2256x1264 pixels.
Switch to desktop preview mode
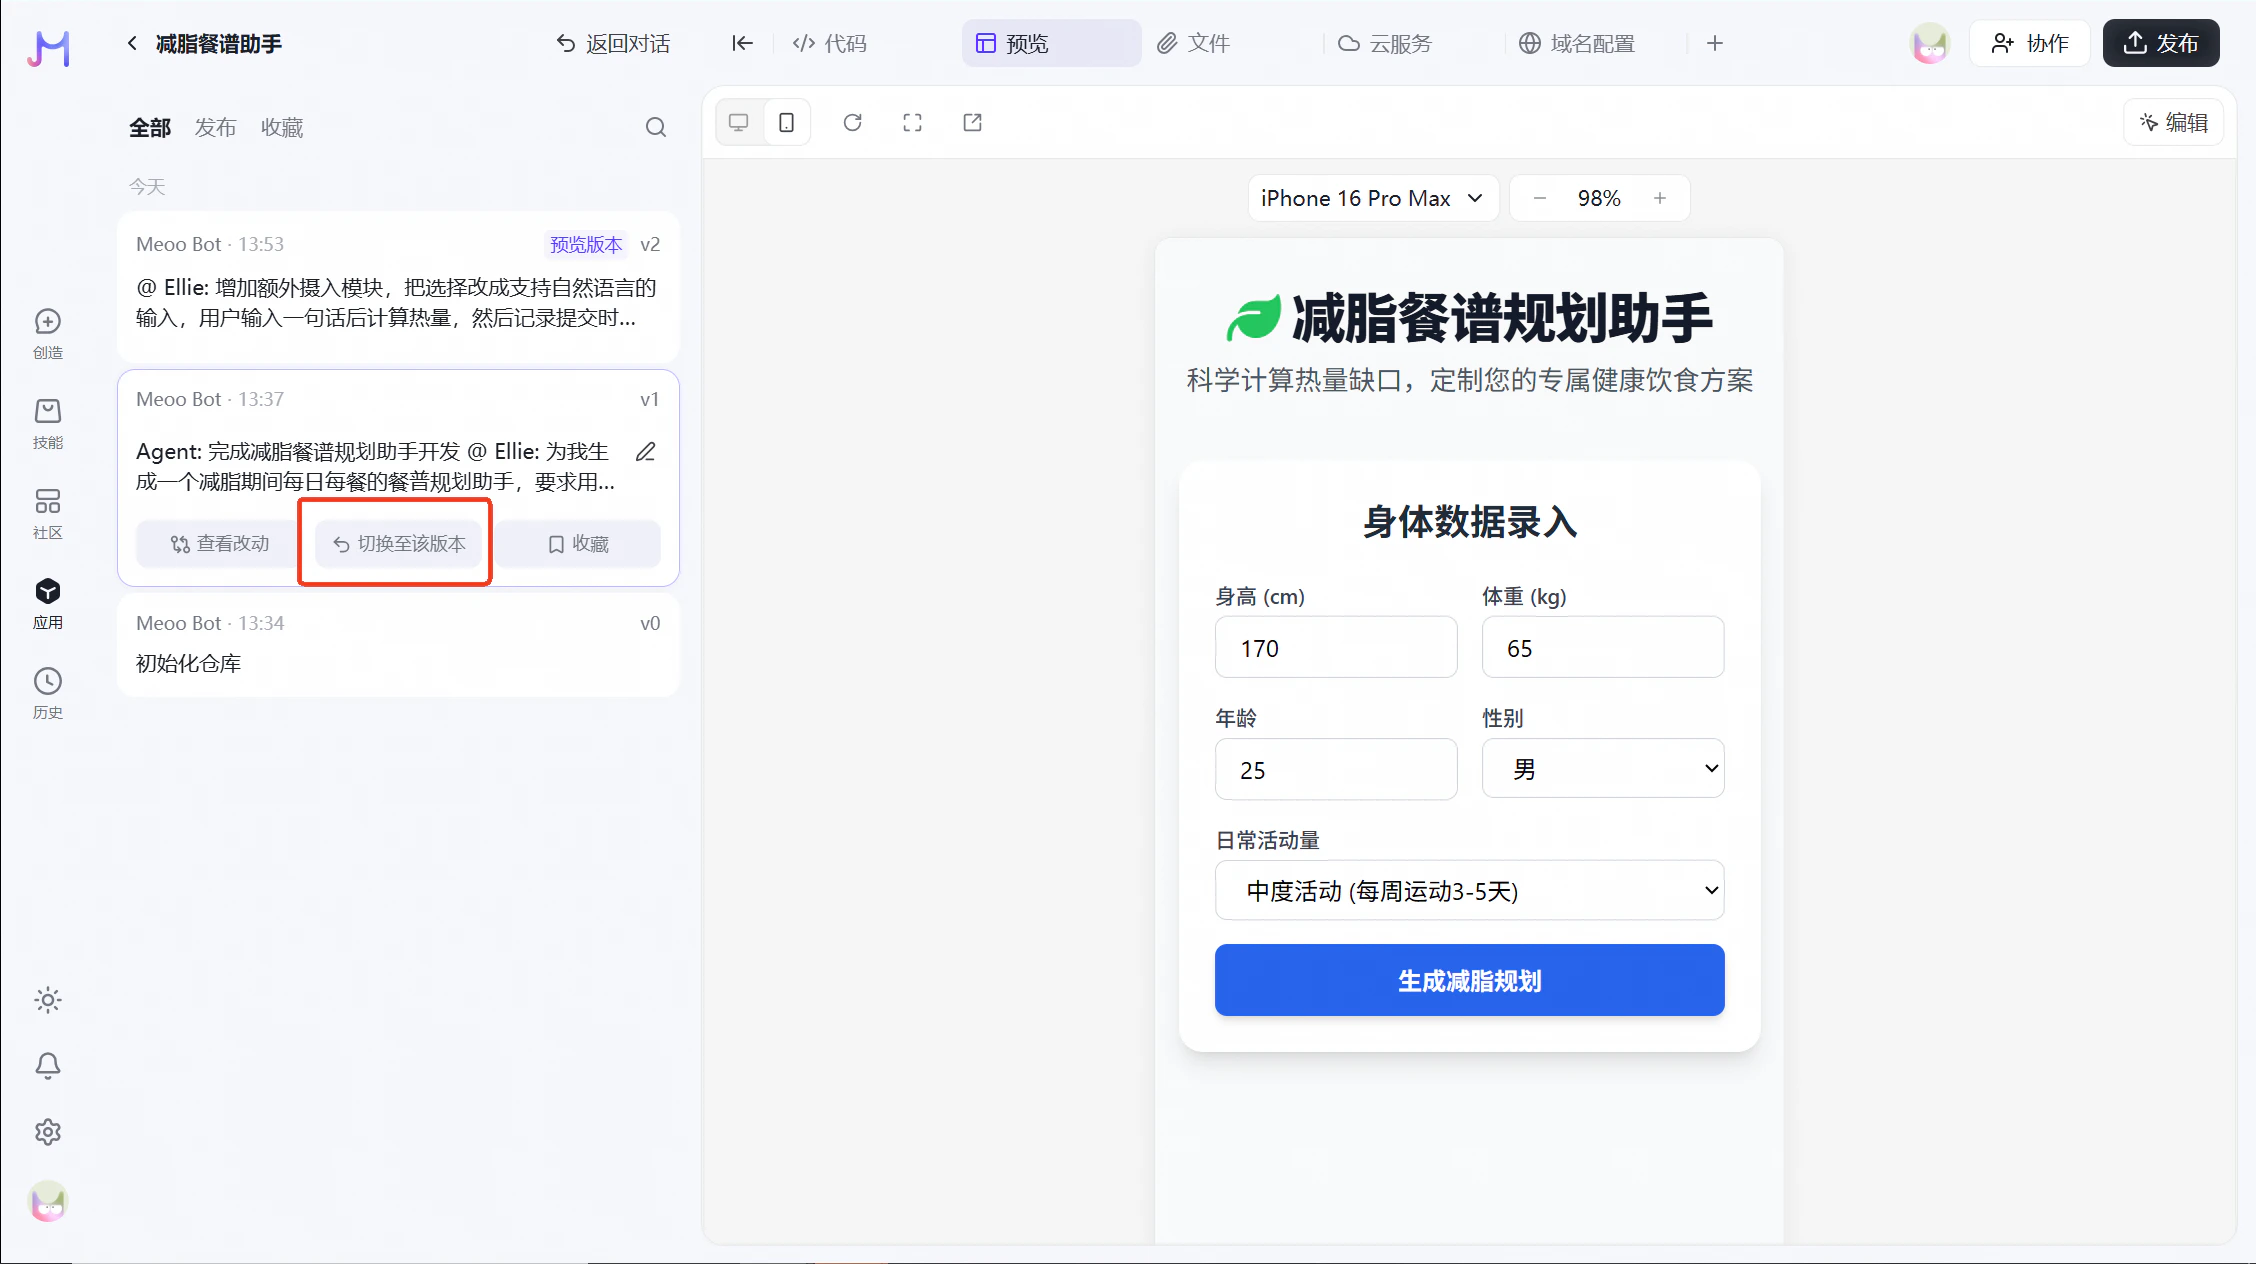pos(739,122)
